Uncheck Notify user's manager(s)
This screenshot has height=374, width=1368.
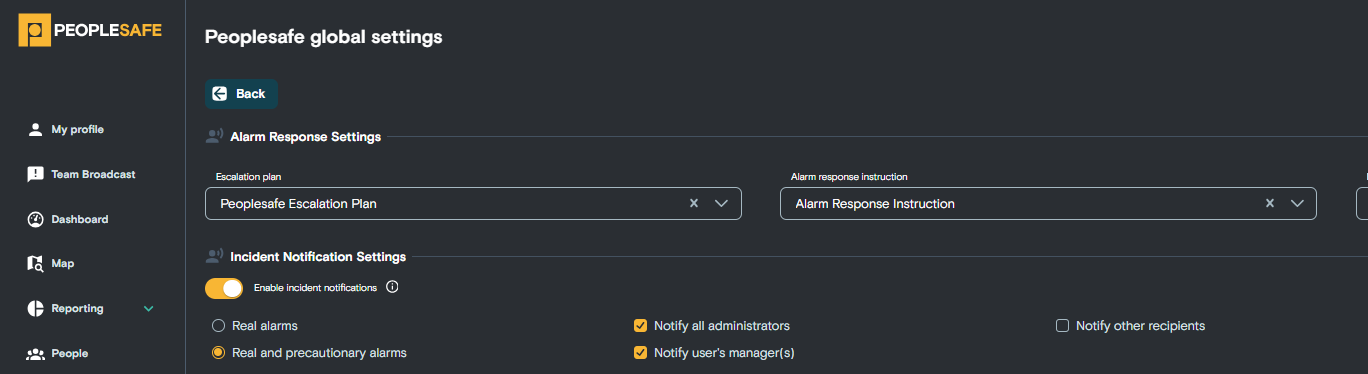coord(640,353)
